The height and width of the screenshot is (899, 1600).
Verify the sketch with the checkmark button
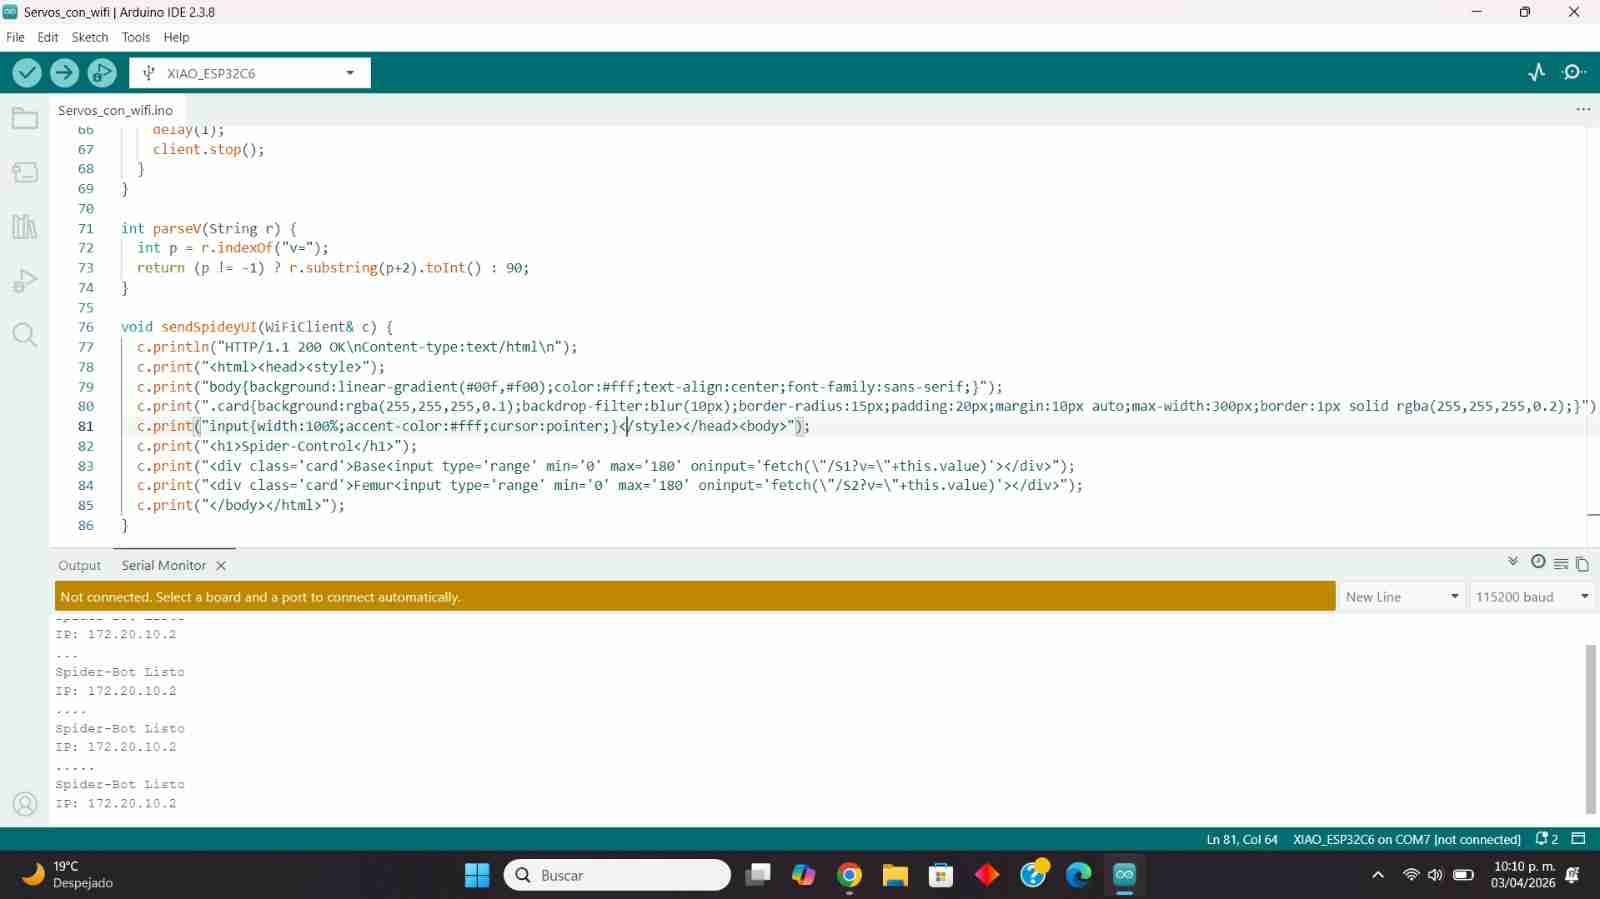point(27,72)
